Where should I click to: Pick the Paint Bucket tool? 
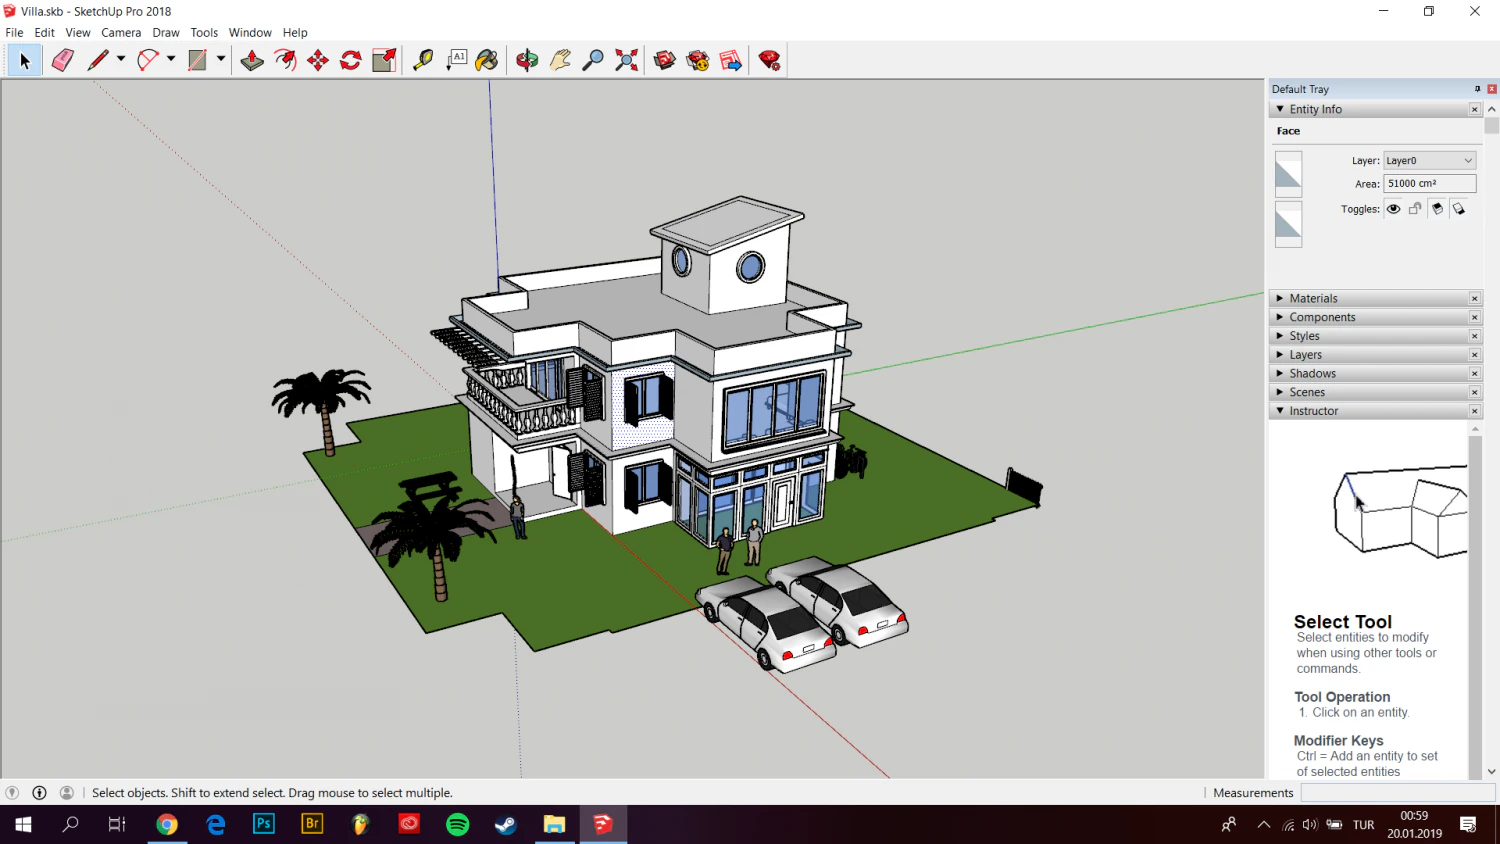click(x=487, y=60)
